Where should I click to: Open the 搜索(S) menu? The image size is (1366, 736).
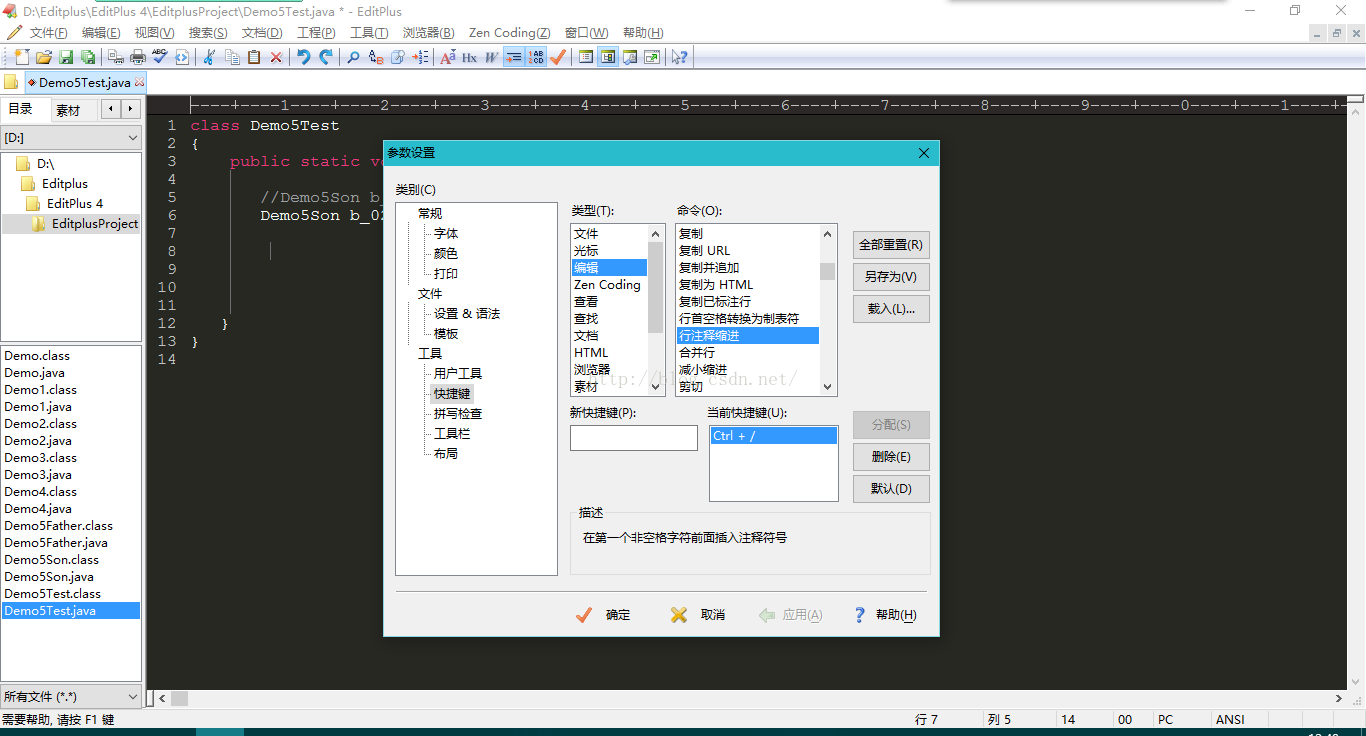pos(208,33)
